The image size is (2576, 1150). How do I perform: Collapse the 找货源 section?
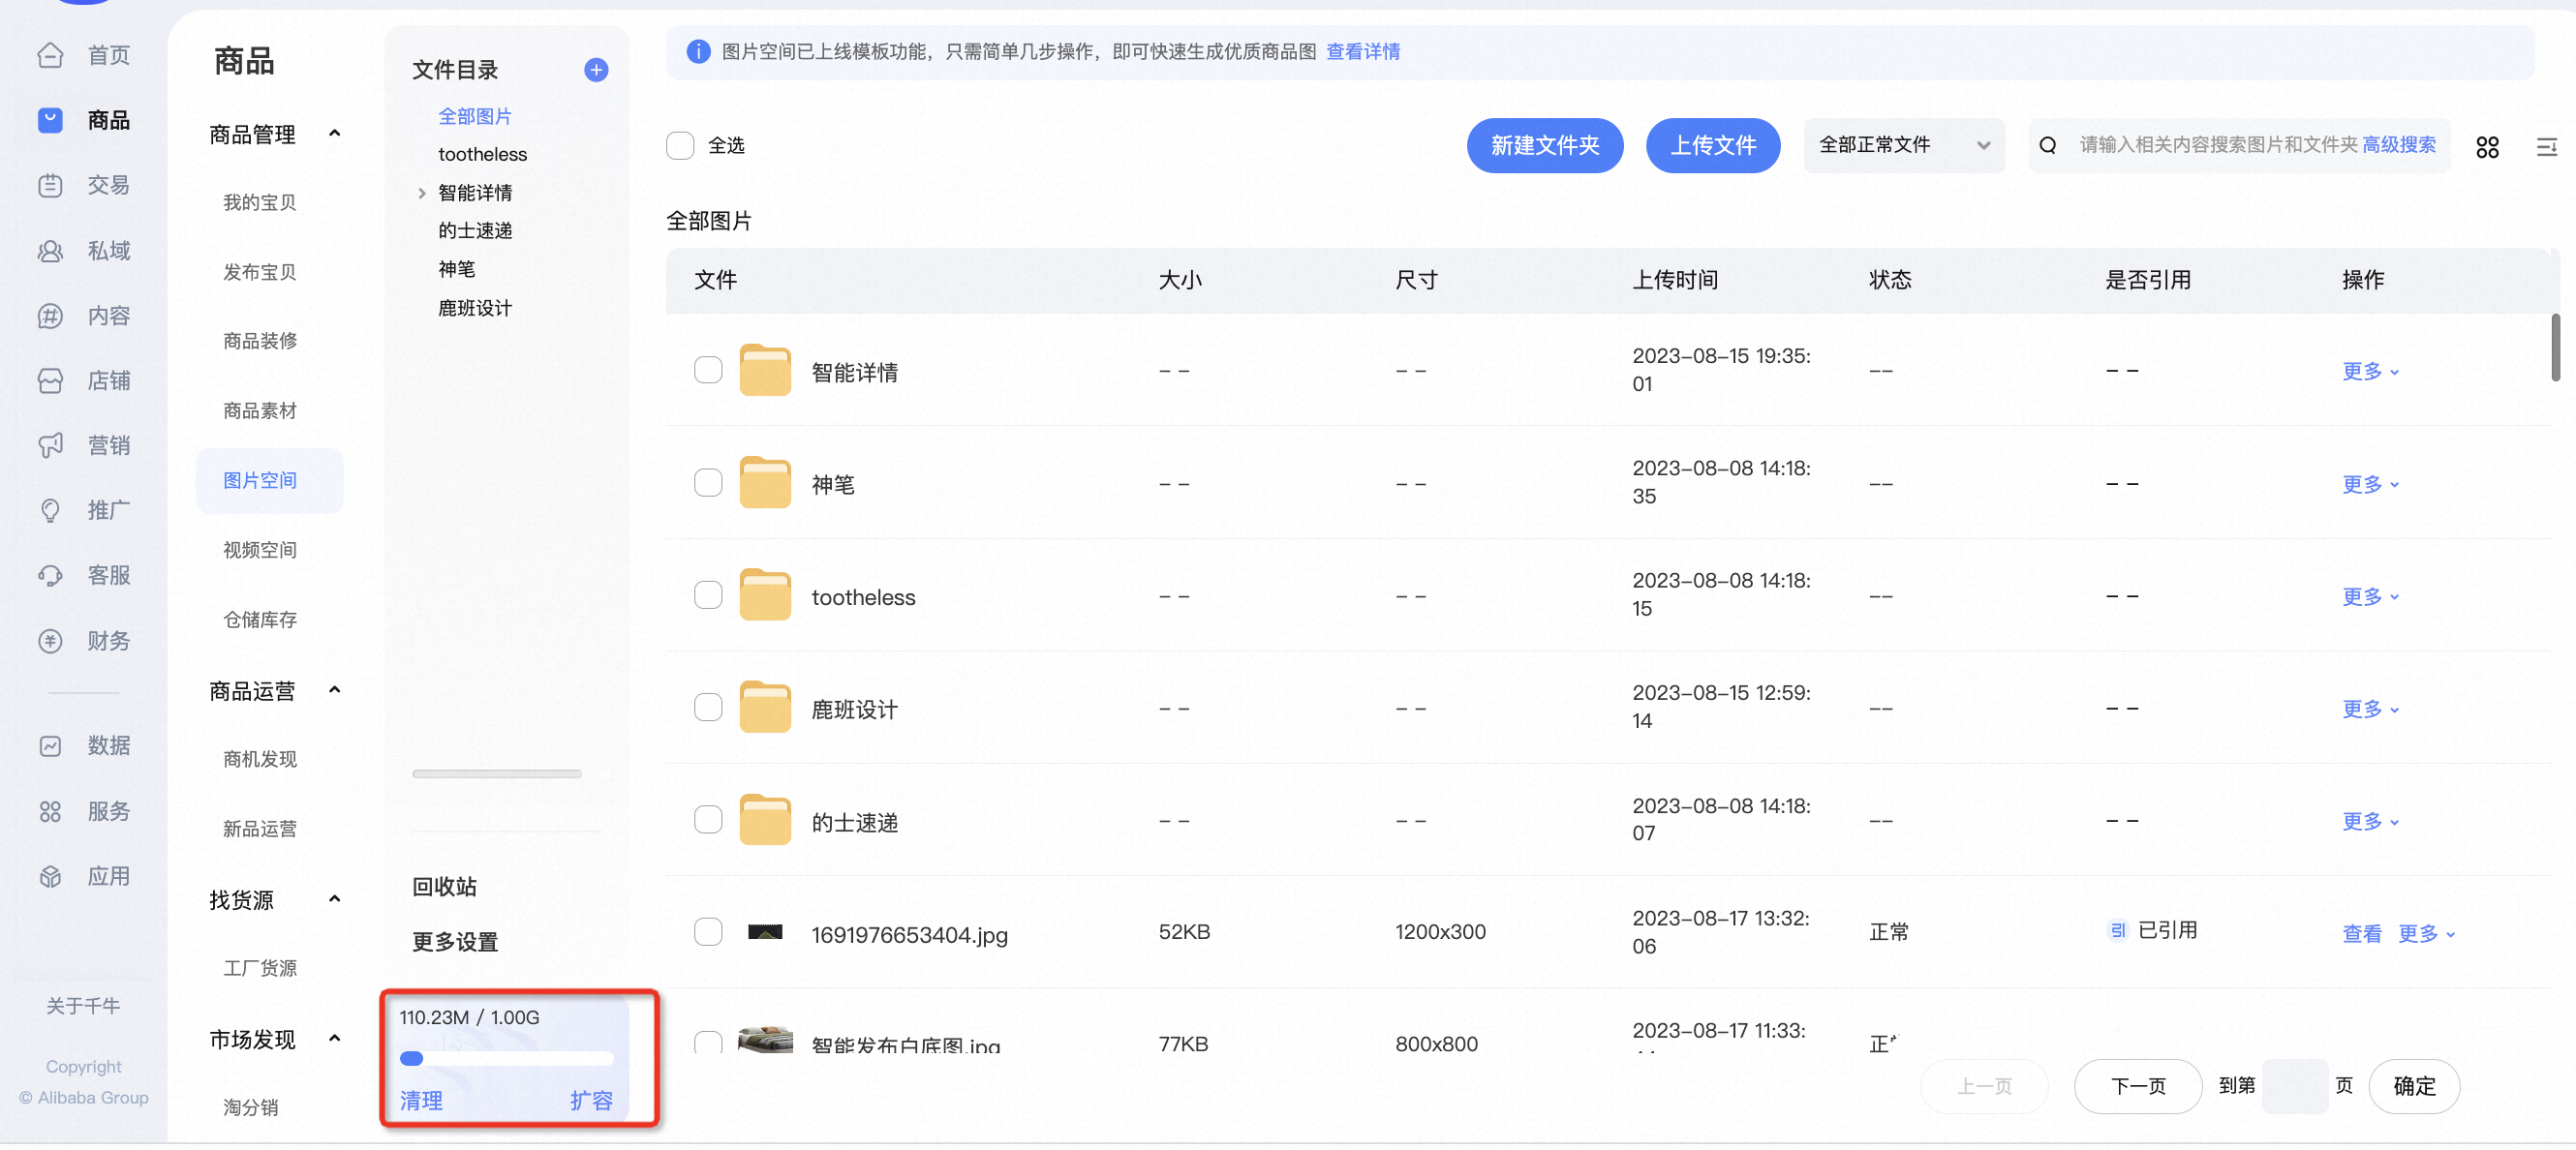click(335, 899)
